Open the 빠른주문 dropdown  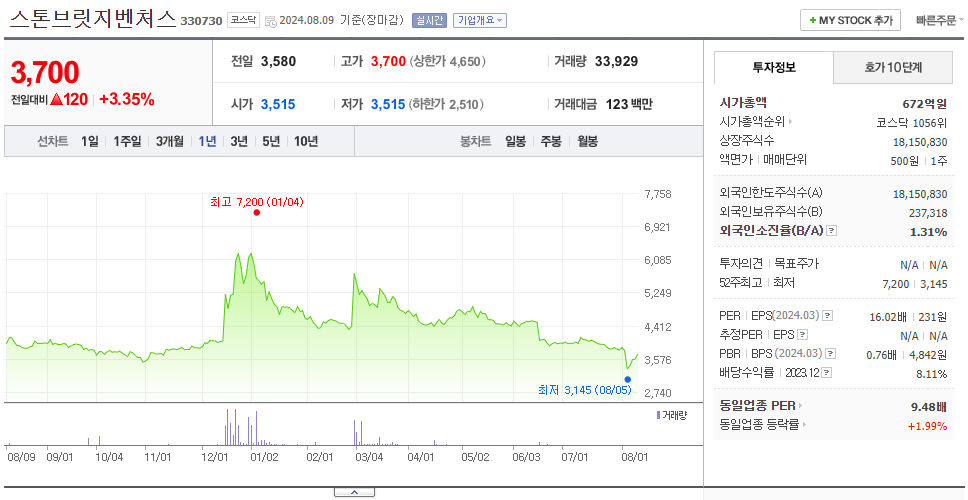click(x=941, y=20)
